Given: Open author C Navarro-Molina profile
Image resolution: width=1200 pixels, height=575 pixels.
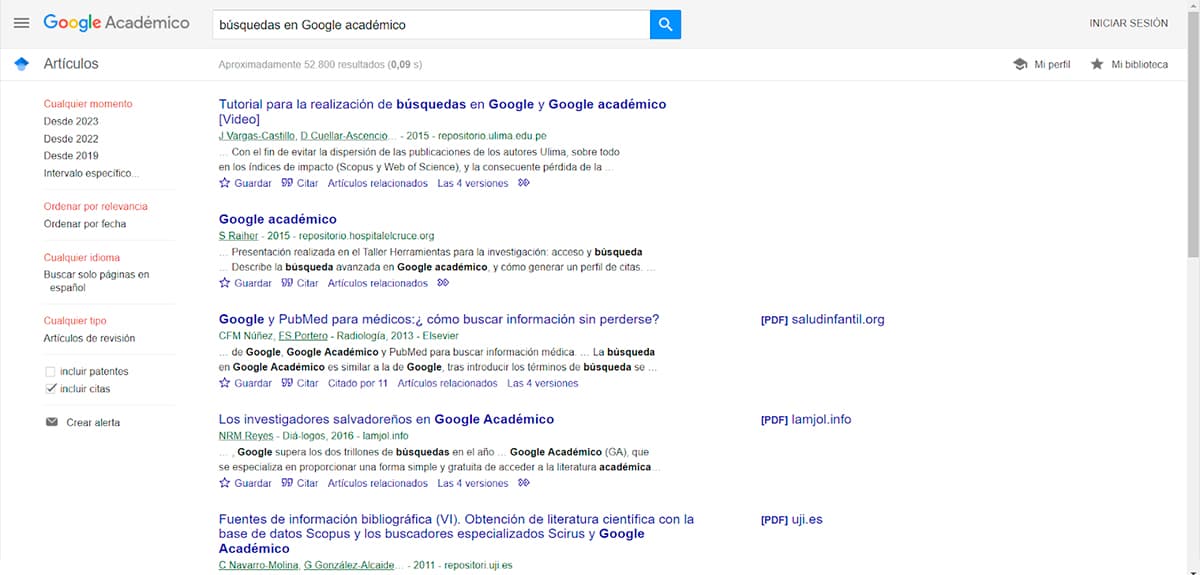Looking at the screenshot, I should pyautogui.click(x=258, y=566).
